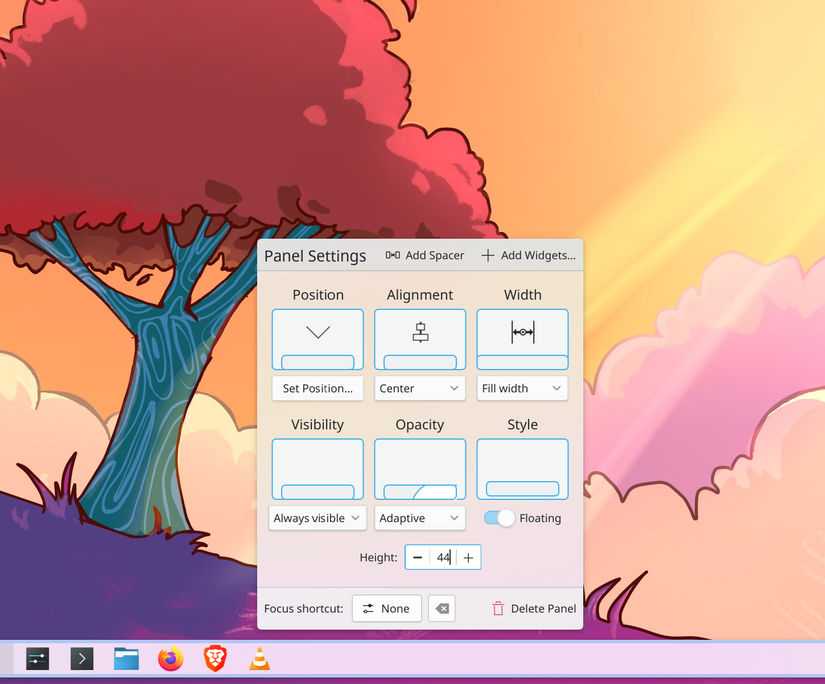The image size is (825, 684).
Task: Open VLC media player from the taskbar
Action: click(259, 659)
